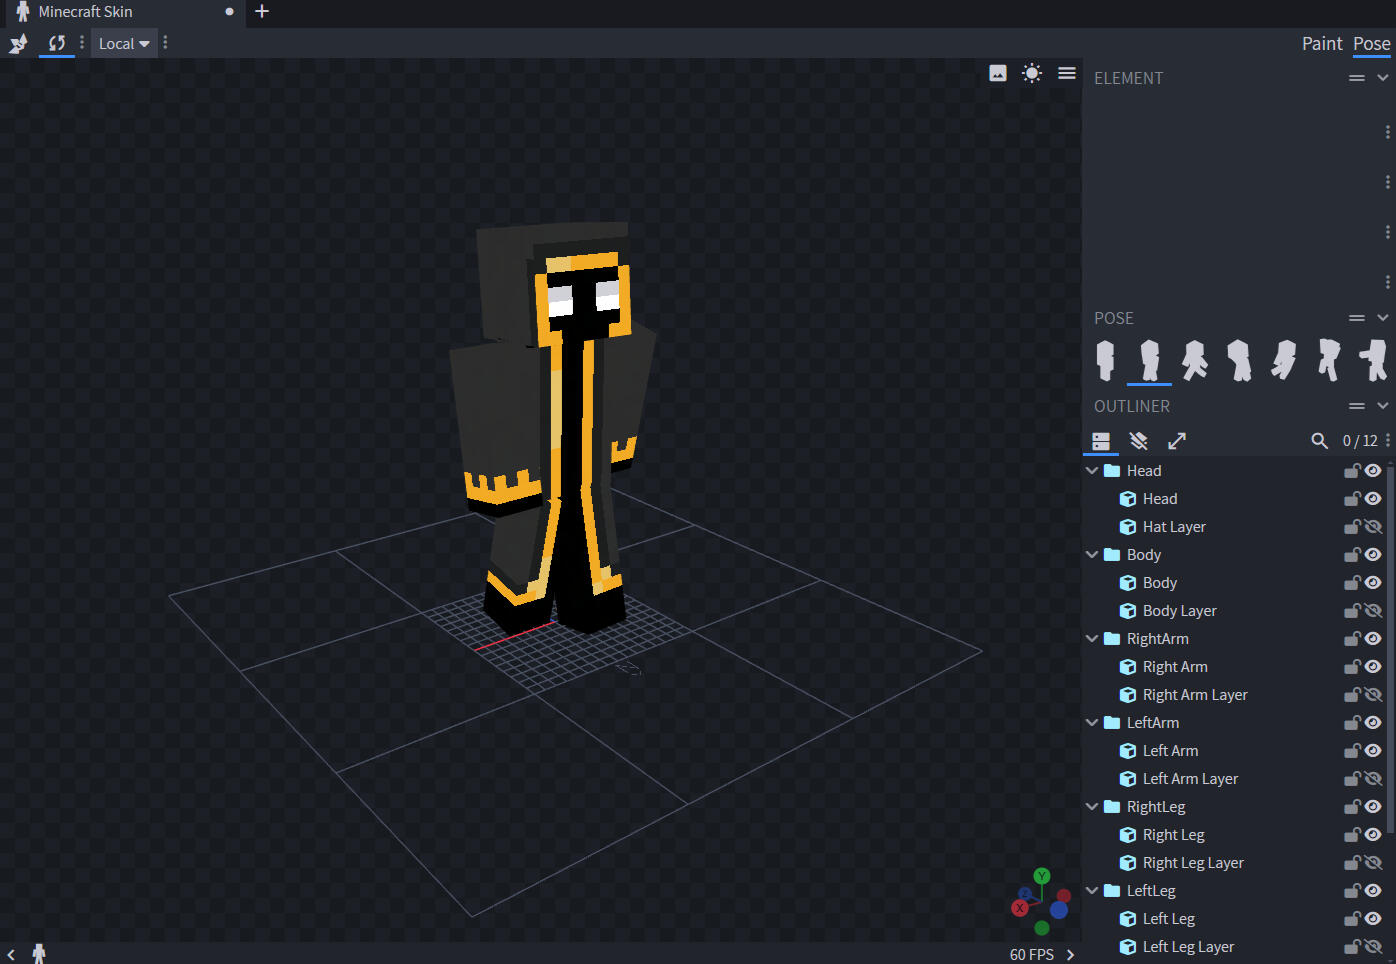The height and width of the screenshot is (964, 1396).
Task: Select the Rotate tool in the toolbar
Action: [x=57, y=43]
